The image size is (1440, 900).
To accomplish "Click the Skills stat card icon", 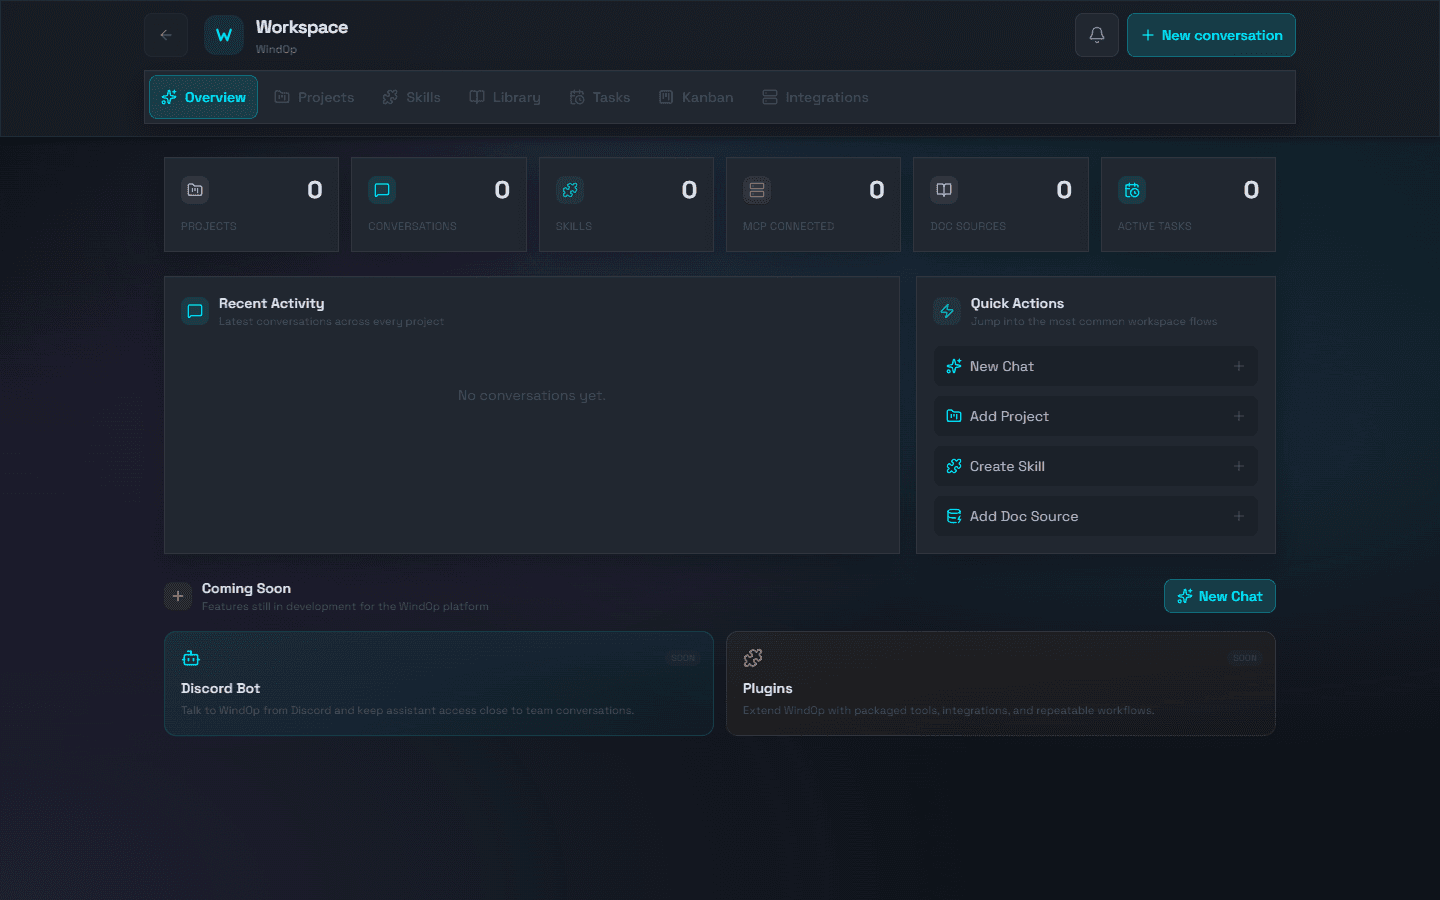I will tap(570, 190).
